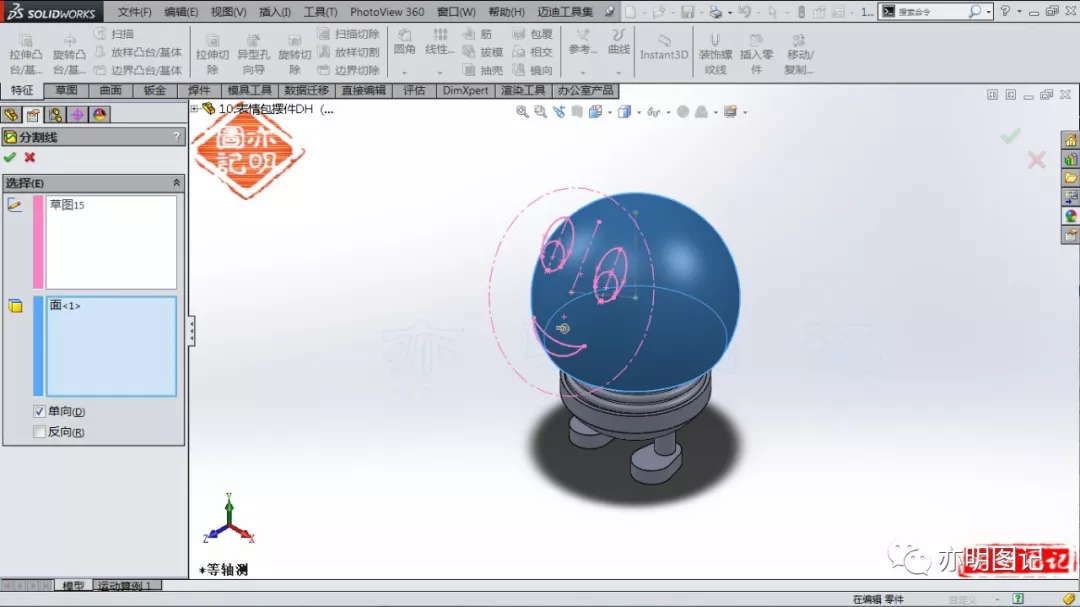The image size is (1080, 607).
Task: Open the DisplayManager color-ball tab icon
Action: point(99,114)
